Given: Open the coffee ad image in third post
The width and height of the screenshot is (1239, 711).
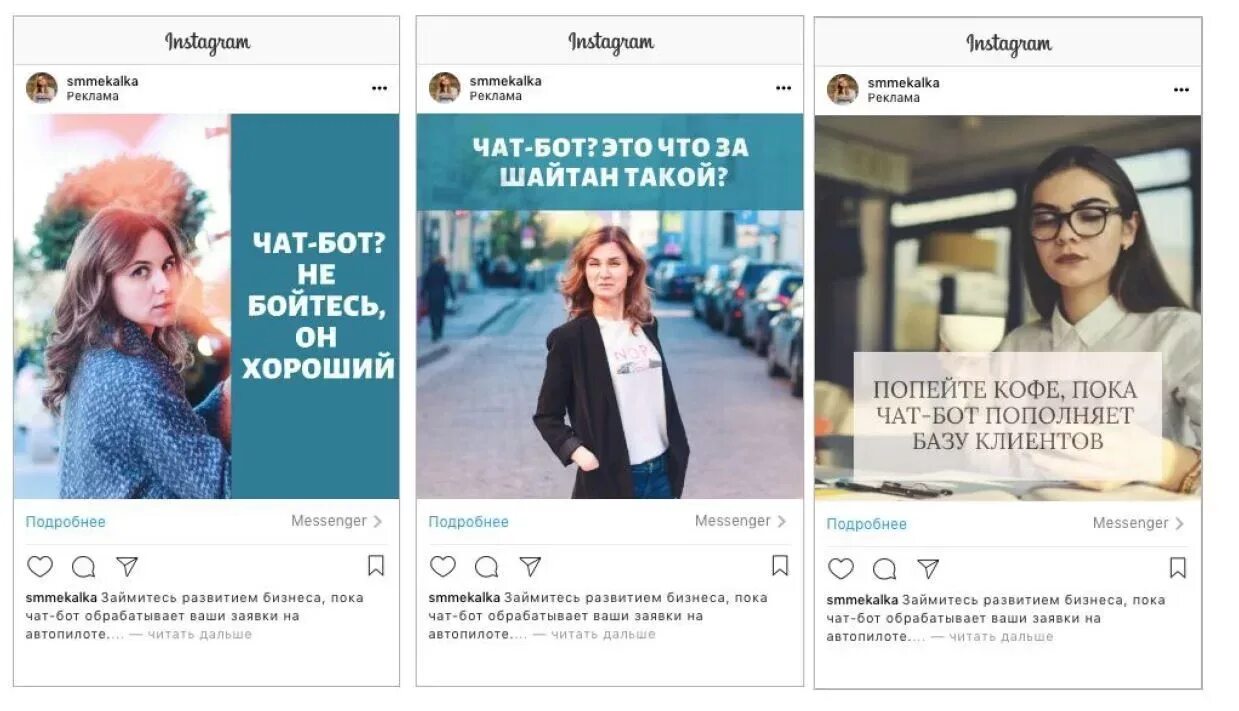Looking at the screenshot, I should click(x=1008, y=308).
